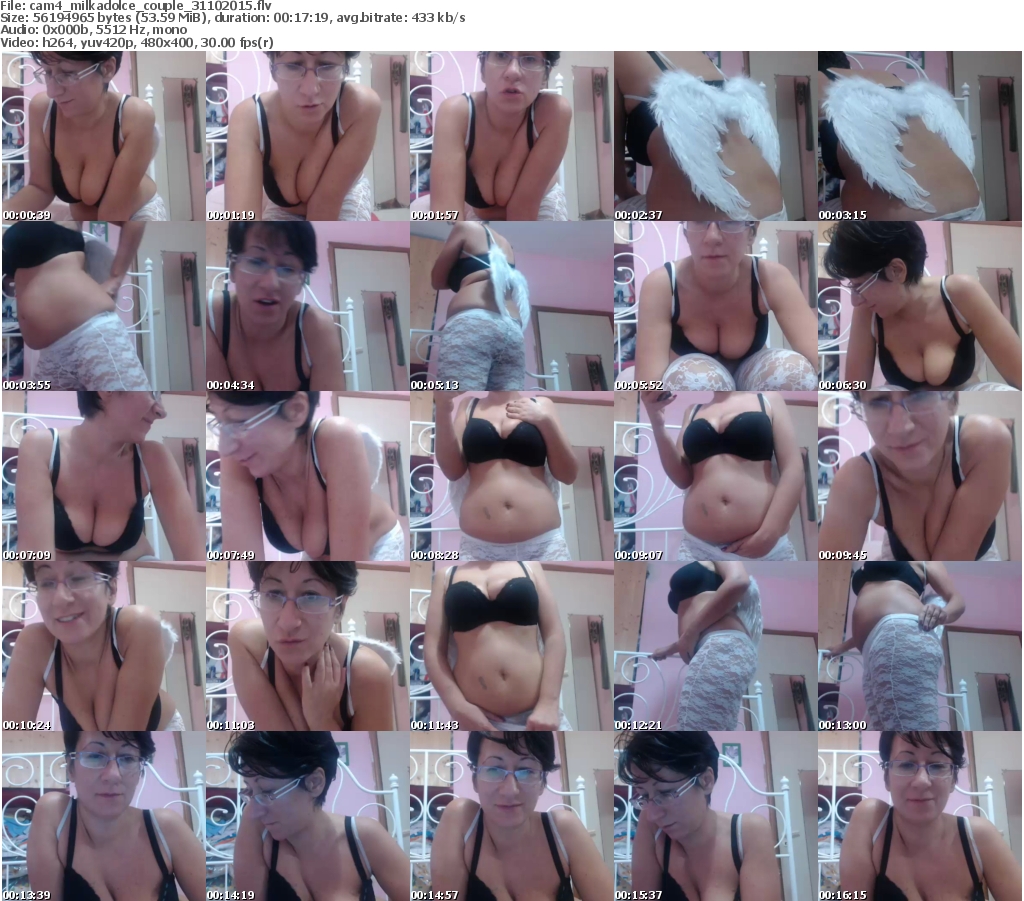Choose frame with timestamp 00:15:37
Image resolution: width=1024 pixels, height=901 pixels.
click(x=716, y=816)
